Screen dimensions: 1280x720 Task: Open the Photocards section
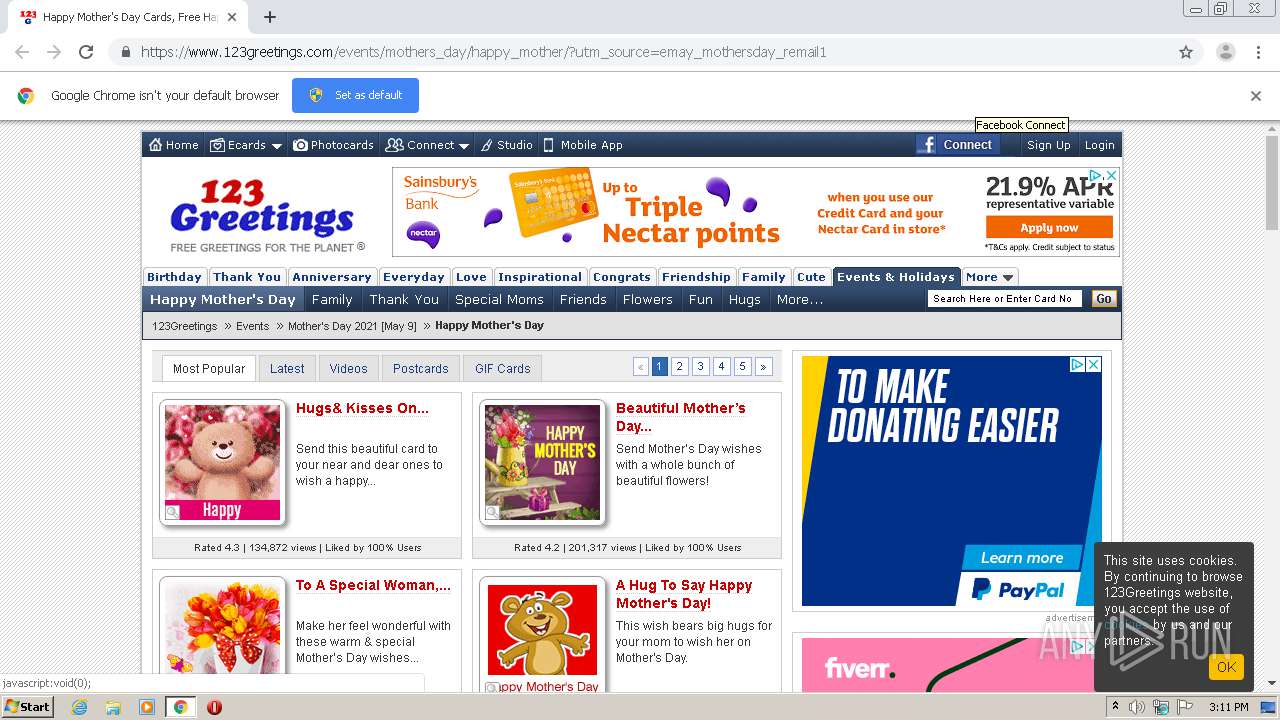tap(333, 145)
